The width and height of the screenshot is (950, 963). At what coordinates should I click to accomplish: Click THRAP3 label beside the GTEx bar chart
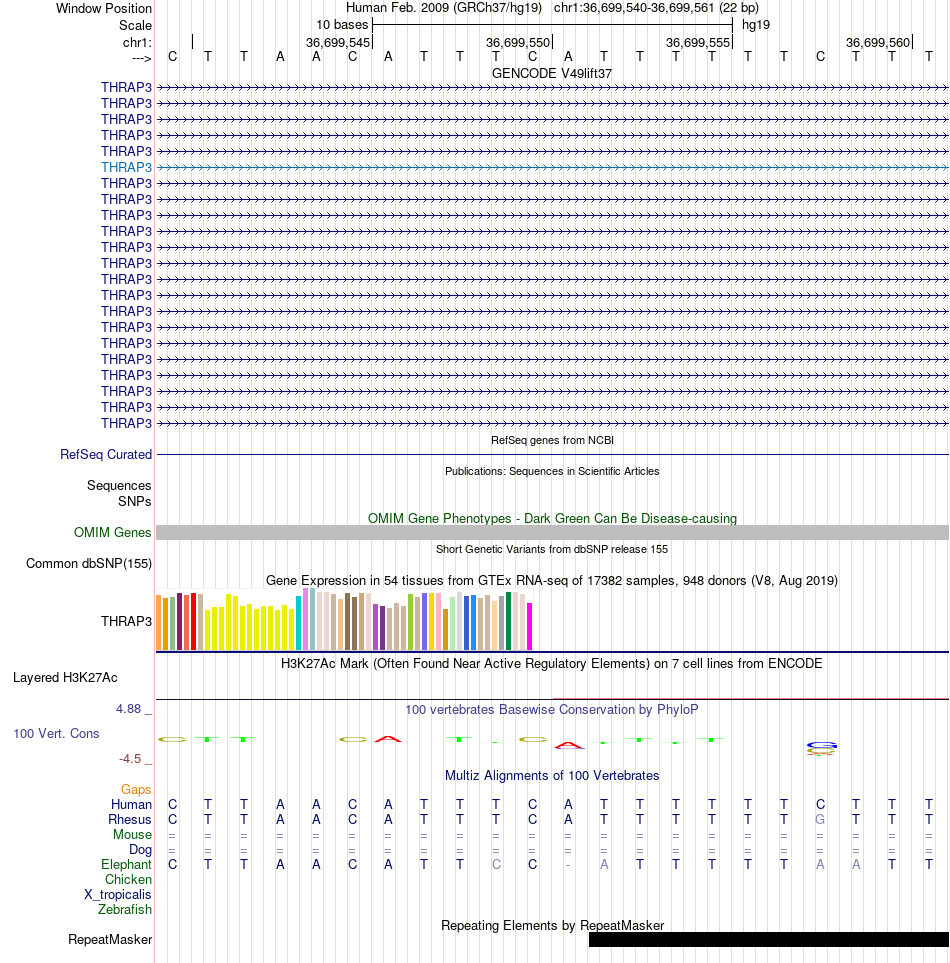(x=126, y=621)
